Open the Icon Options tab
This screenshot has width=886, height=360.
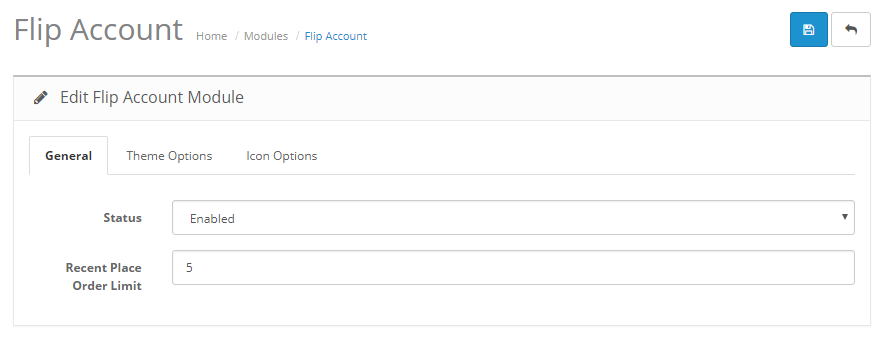point(281,155)
